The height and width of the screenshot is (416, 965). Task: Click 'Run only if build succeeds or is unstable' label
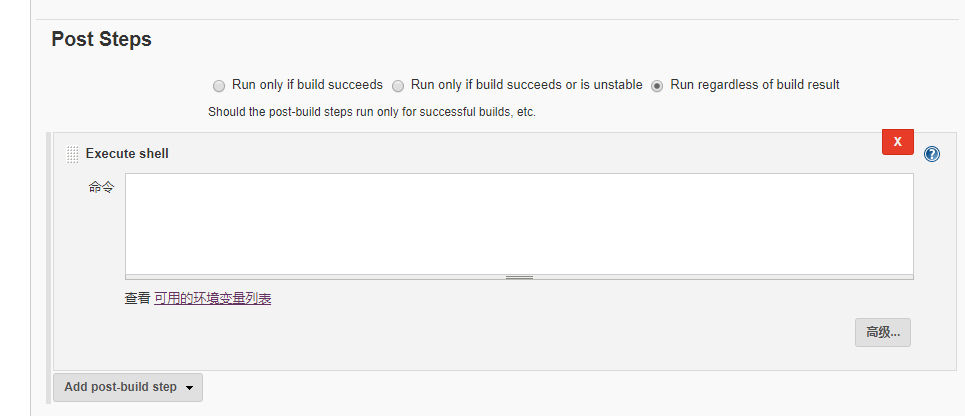click(x=526, y=85)
